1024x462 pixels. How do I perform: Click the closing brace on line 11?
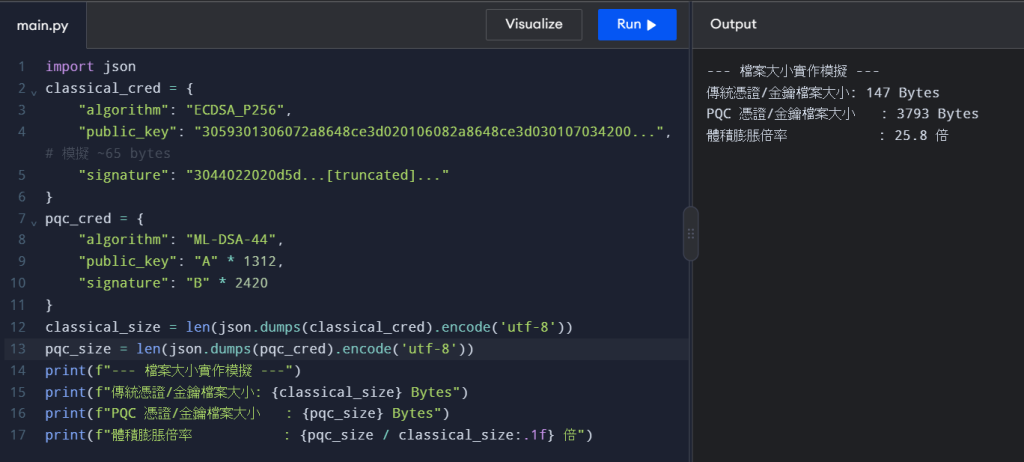(49, 305)
